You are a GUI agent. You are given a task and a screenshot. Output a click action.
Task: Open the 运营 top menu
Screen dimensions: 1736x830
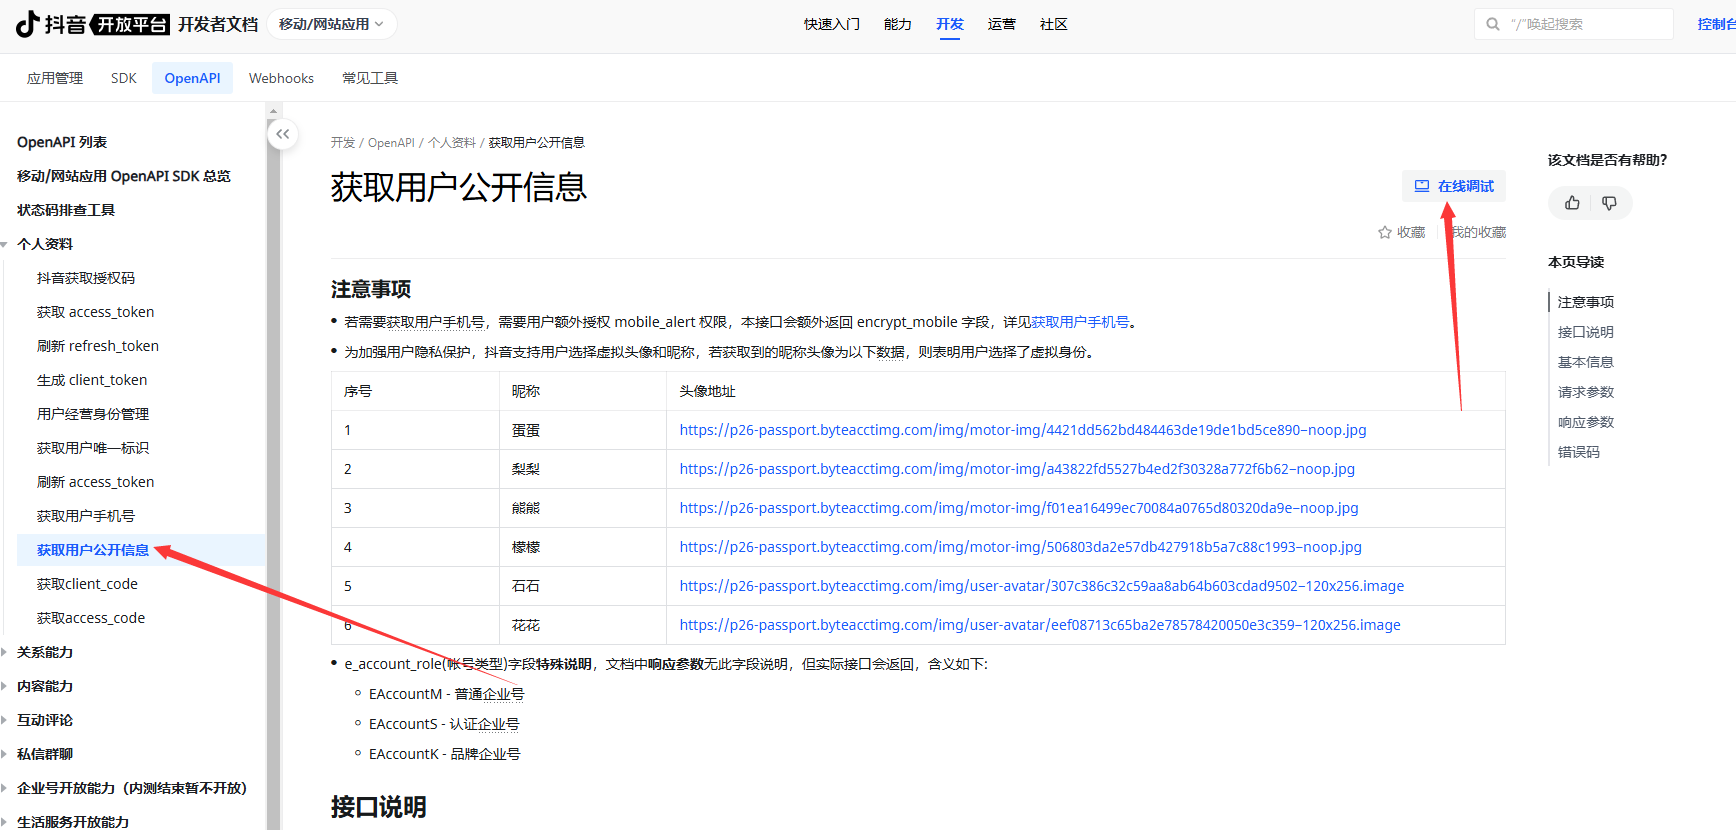(1002, 24)
